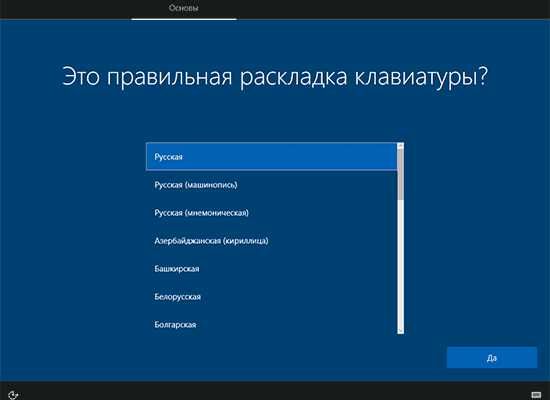This screenshot has width=550, height=400.
Task: Click the scrollbar up arrow in the list
Action: tap(401, 145)
